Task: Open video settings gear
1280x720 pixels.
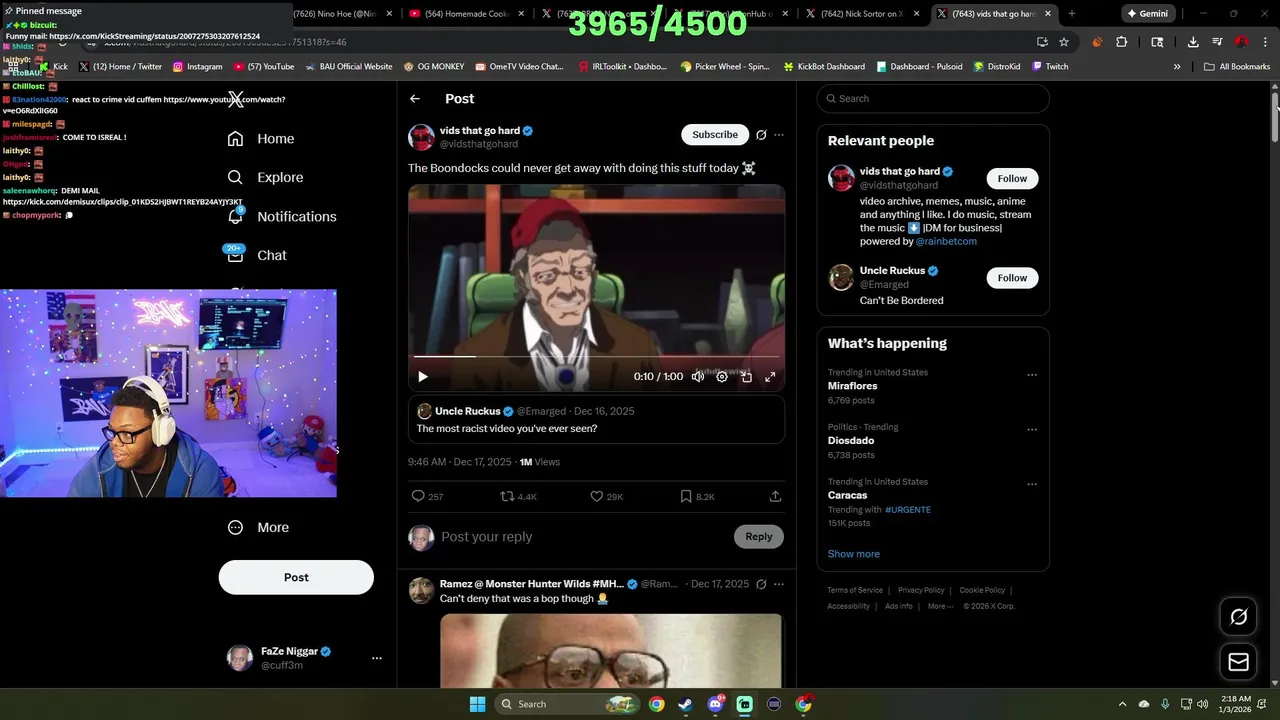Action: click(722, 377)
